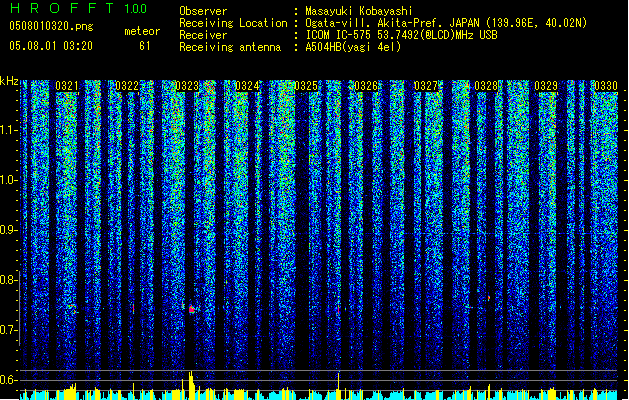
Task: Click the meteor count value 61
Action: tap(145, 46)
